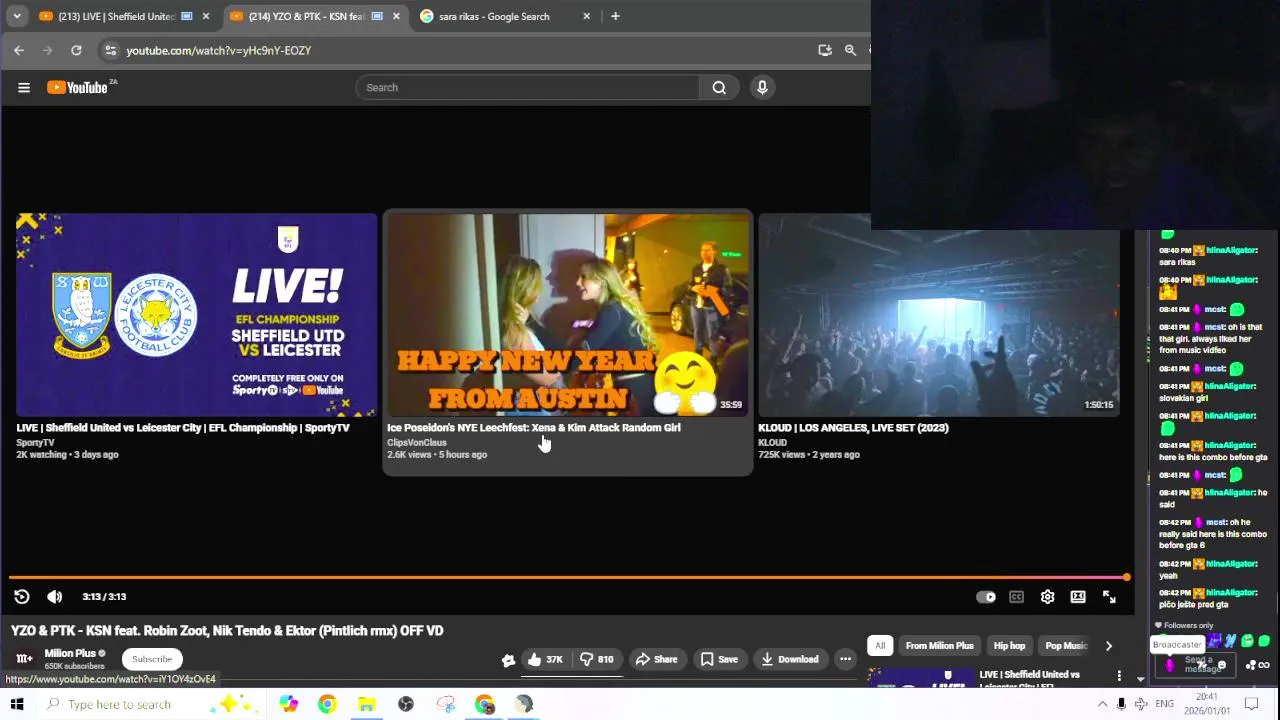The image size is (1280, 720).
Task: Click the extension icon left of Like
Action: click(508, 660)
